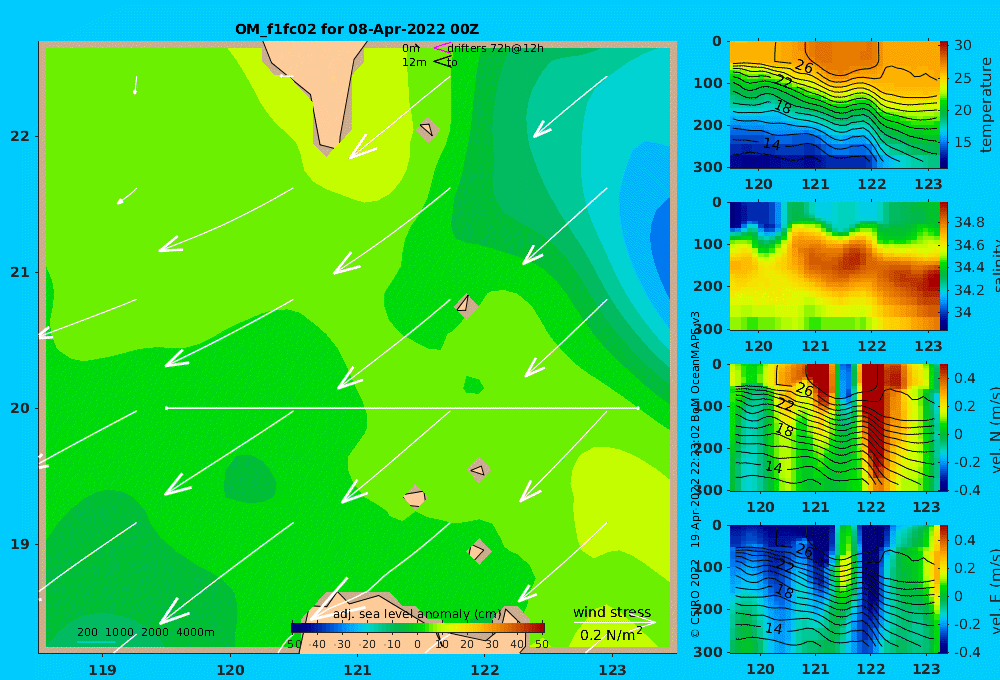Click the wind stress reference arrow
This screenshot has width=1000, height=680.
point(614,622)
